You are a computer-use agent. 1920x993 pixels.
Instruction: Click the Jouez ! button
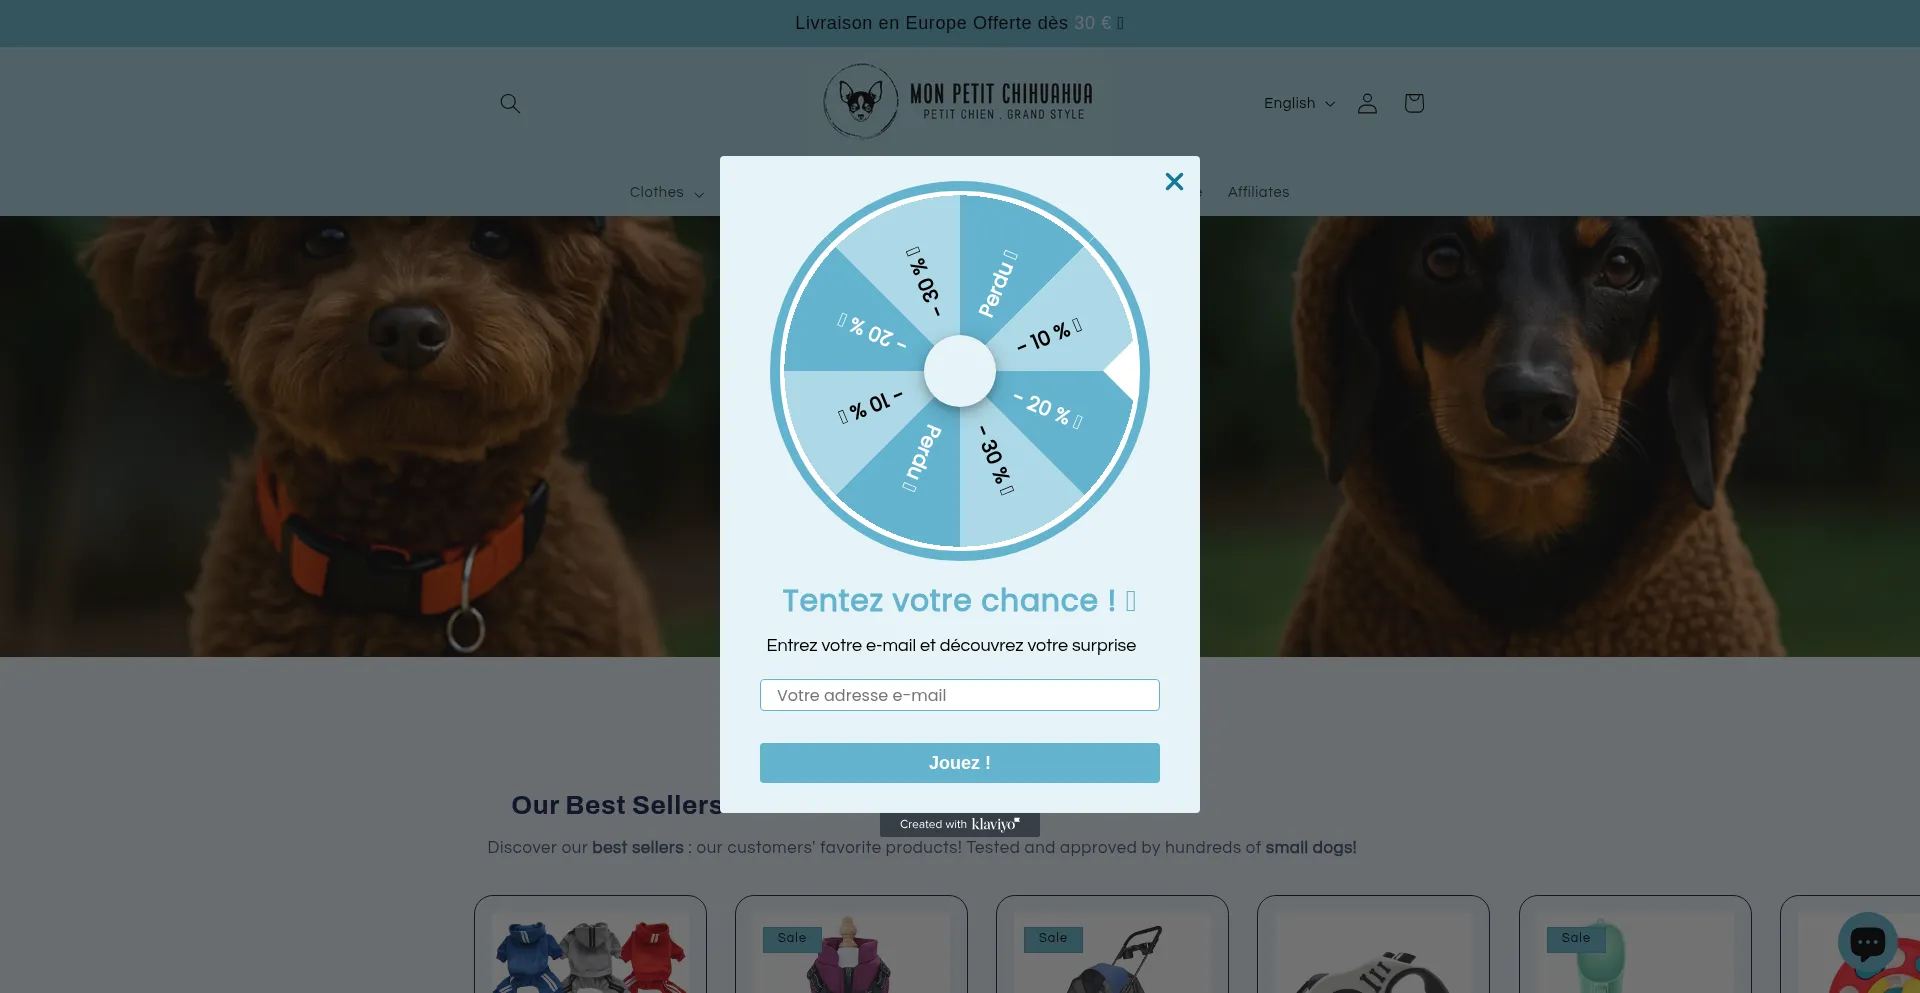click(x=960, y=763)
